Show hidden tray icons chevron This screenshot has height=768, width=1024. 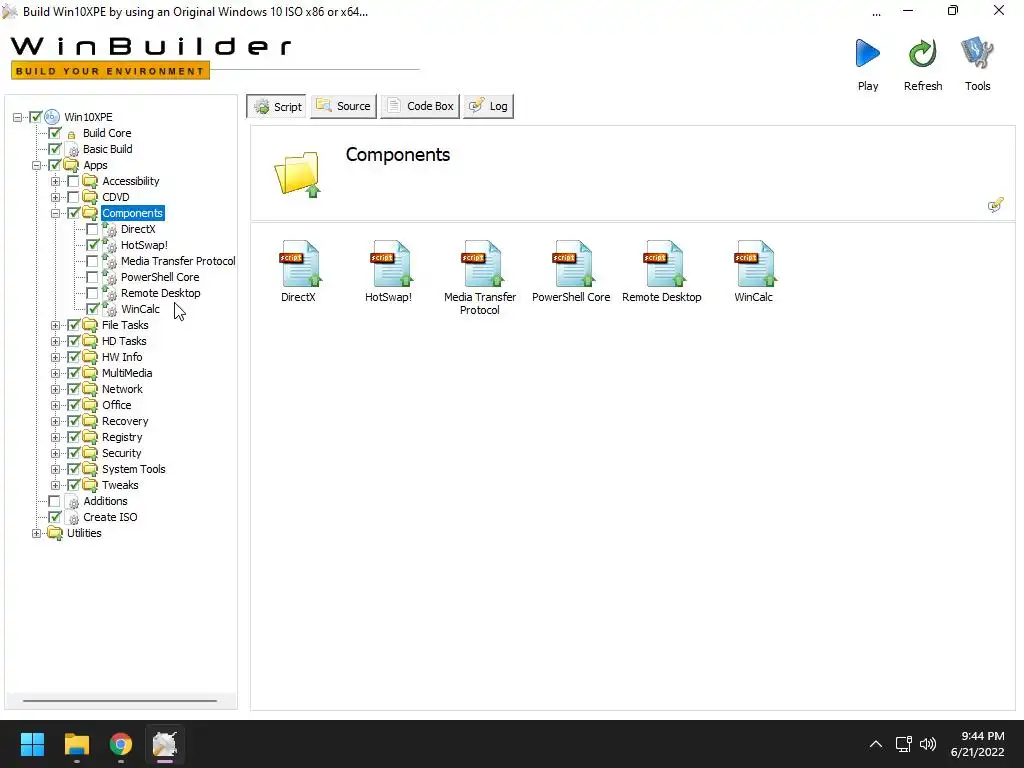(x=876, y=744)
